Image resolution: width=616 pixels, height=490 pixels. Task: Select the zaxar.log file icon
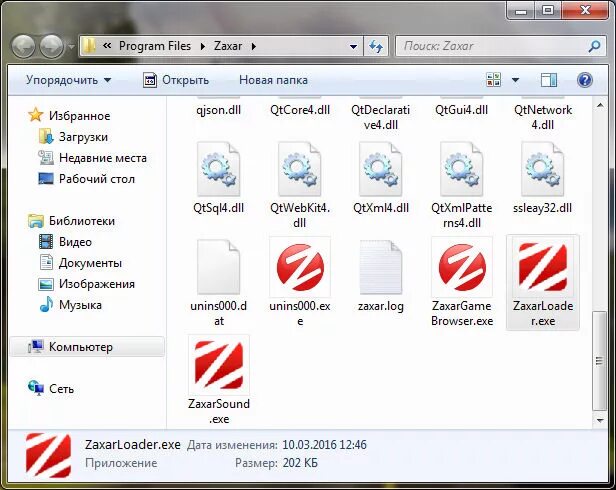(380, 267)
